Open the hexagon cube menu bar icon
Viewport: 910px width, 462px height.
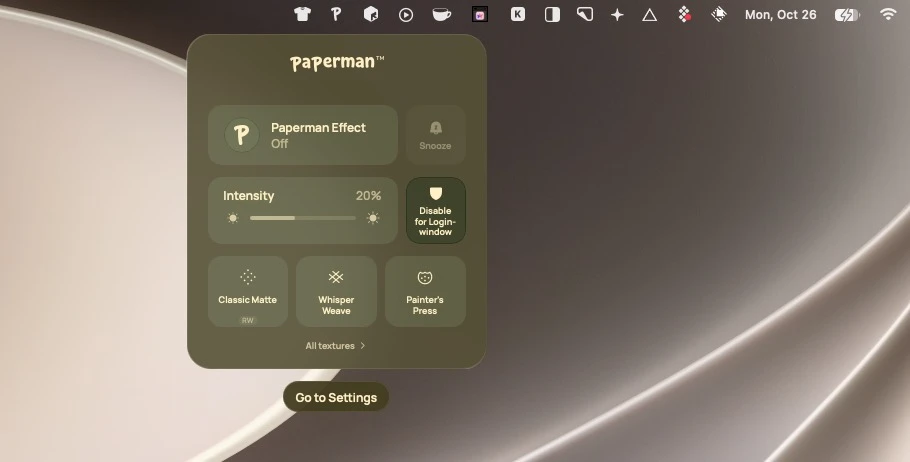(371, 15)
